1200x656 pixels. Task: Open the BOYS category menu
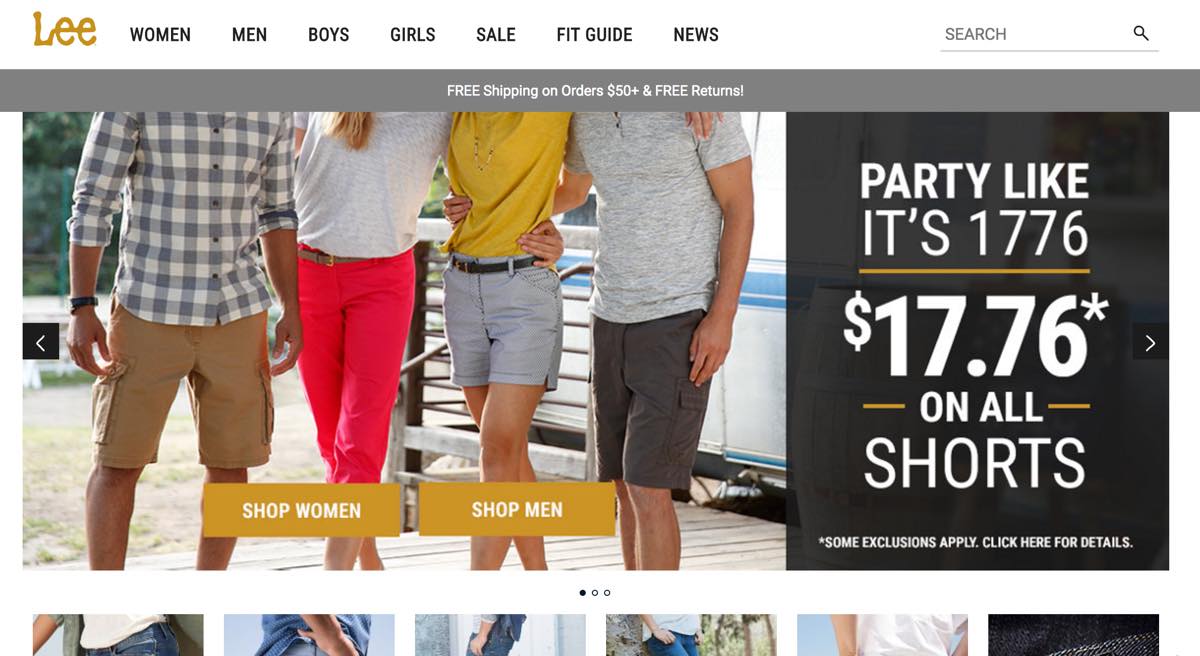[329, 35]
